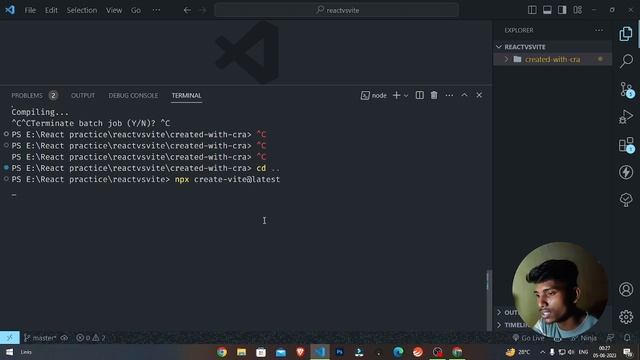Switch to the Output tab
The height and width of the screenshot is (360, 640).
83,96
